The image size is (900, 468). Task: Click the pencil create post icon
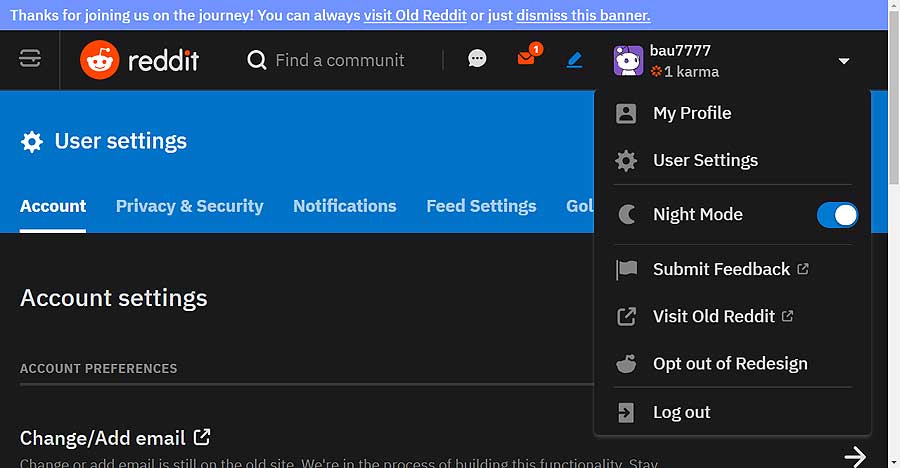point(575,60)
